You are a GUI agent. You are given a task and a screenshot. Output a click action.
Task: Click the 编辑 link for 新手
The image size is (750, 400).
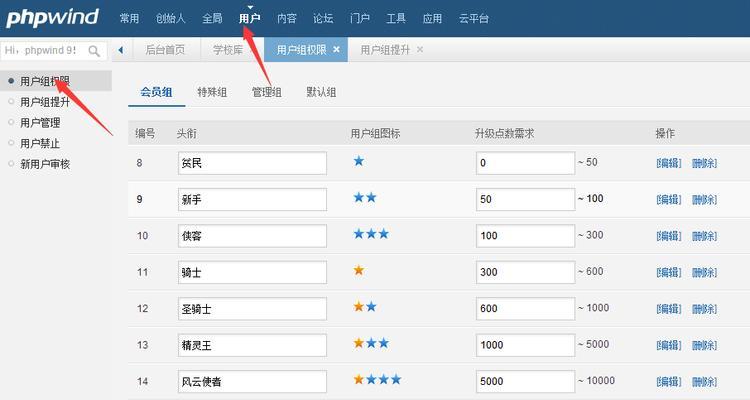coord(669,200)
